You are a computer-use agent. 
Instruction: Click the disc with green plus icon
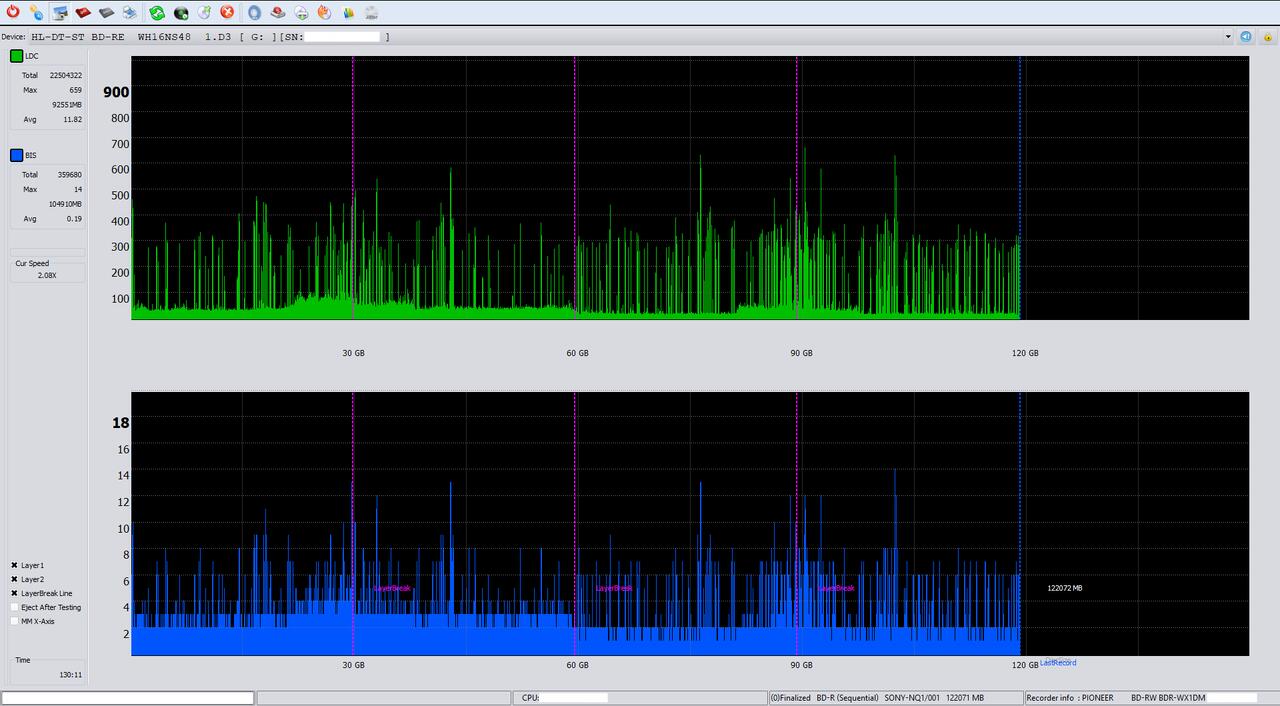301,12
